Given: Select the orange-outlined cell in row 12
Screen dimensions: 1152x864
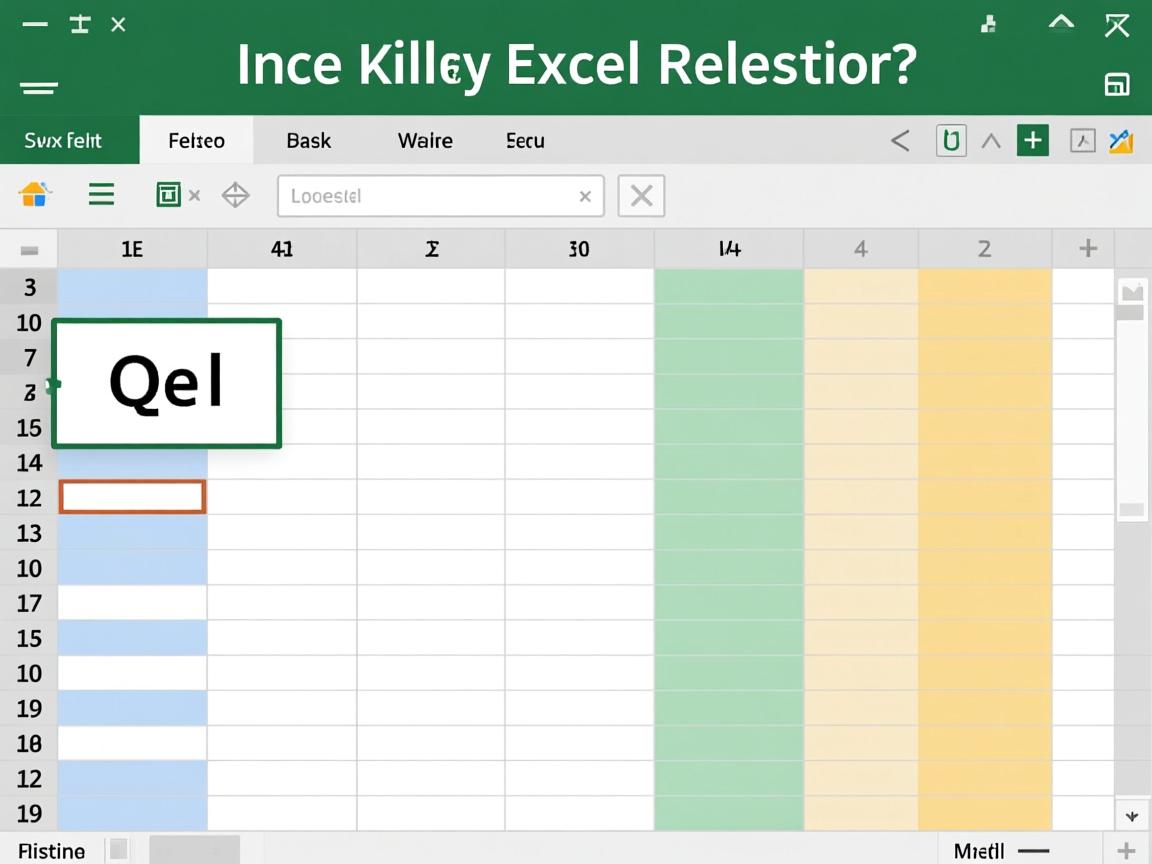Looking at the screenshot, I should (x=133, y=497).
